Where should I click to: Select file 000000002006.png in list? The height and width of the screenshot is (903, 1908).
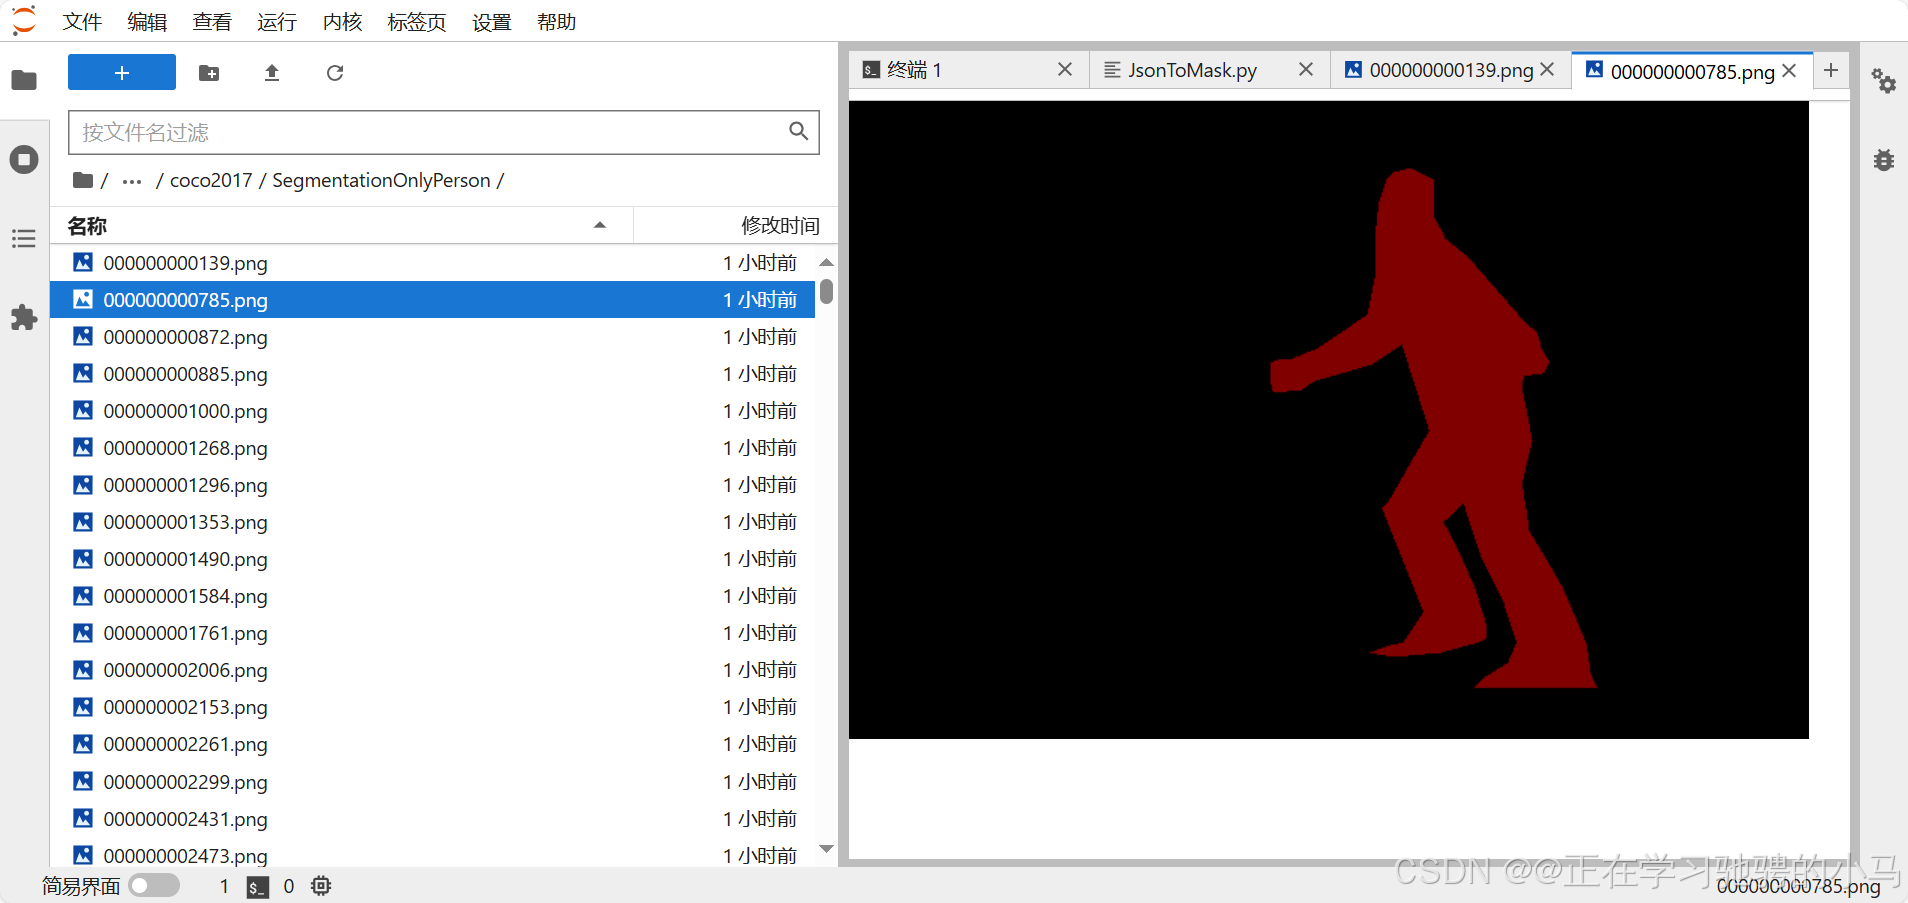(x=432, y=669)
